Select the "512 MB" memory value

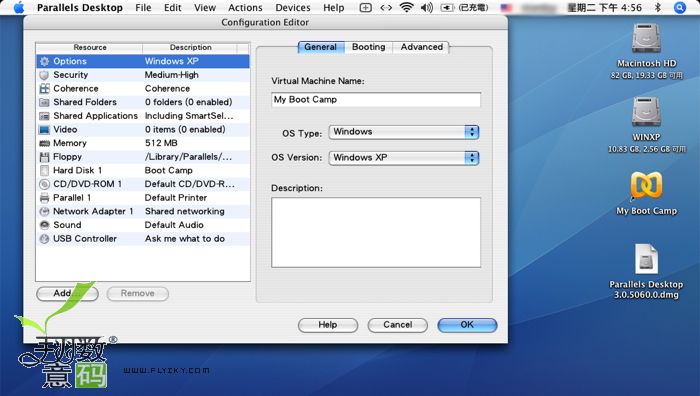tap(161, 143)
